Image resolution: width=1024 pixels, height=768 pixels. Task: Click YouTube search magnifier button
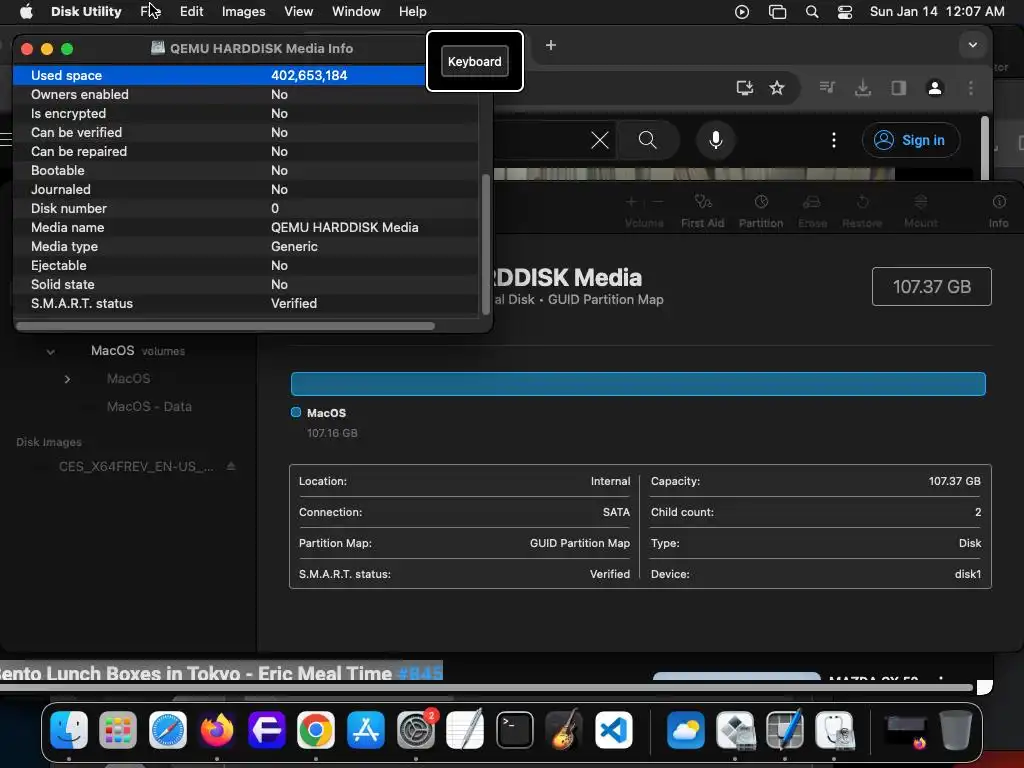point(648,140)
